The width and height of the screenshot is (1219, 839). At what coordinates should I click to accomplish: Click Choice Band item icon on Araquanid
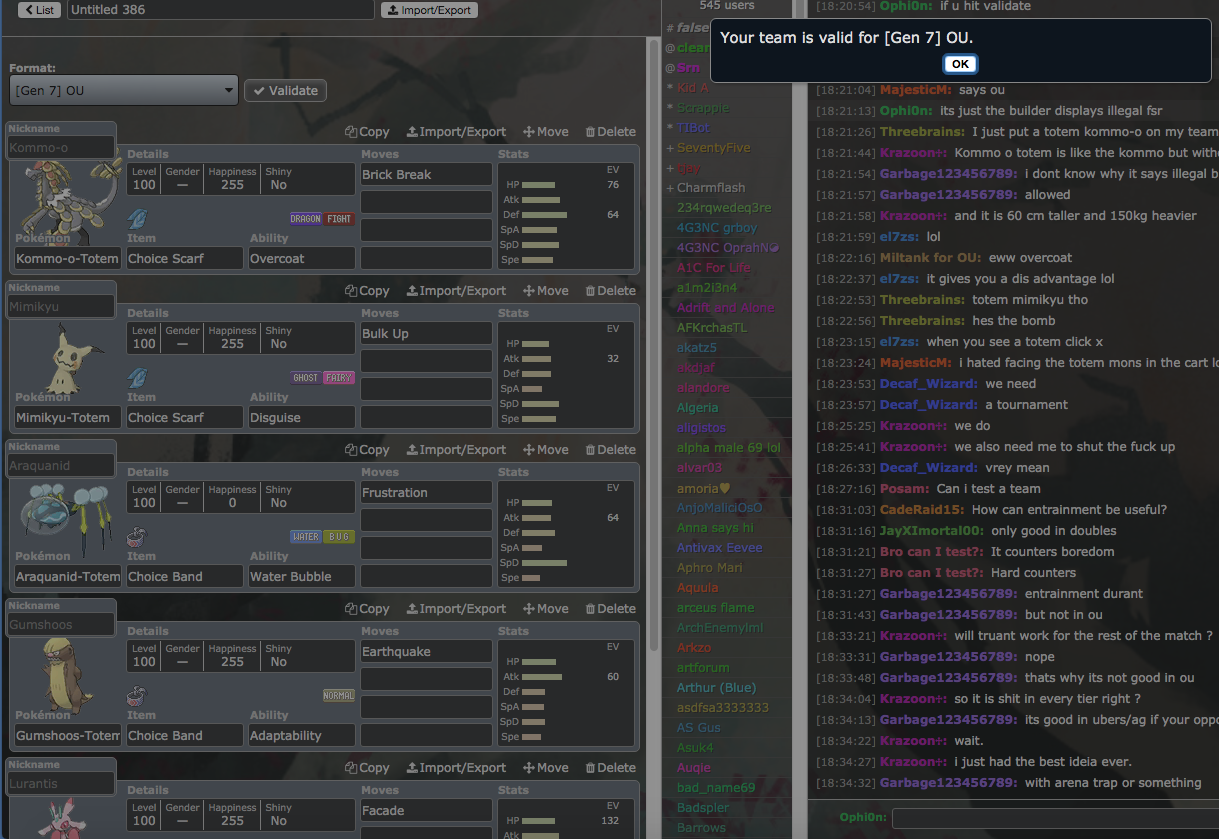click(137, 536)
